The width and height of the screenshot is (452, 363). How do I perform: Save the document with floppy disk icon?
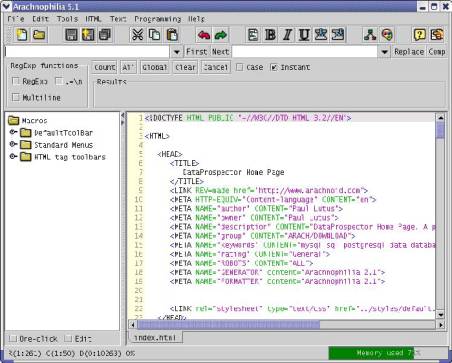pos(71,35)
